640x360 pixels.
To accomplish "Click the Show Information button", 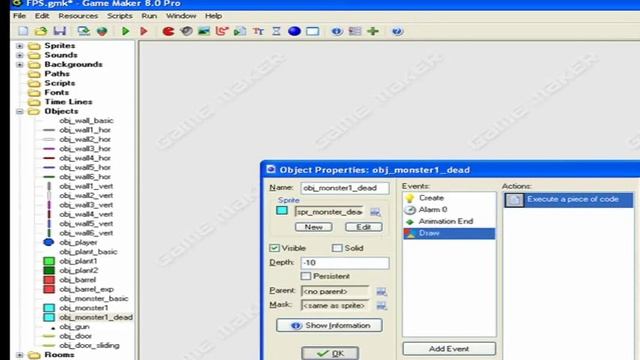I will coord(329,325).
